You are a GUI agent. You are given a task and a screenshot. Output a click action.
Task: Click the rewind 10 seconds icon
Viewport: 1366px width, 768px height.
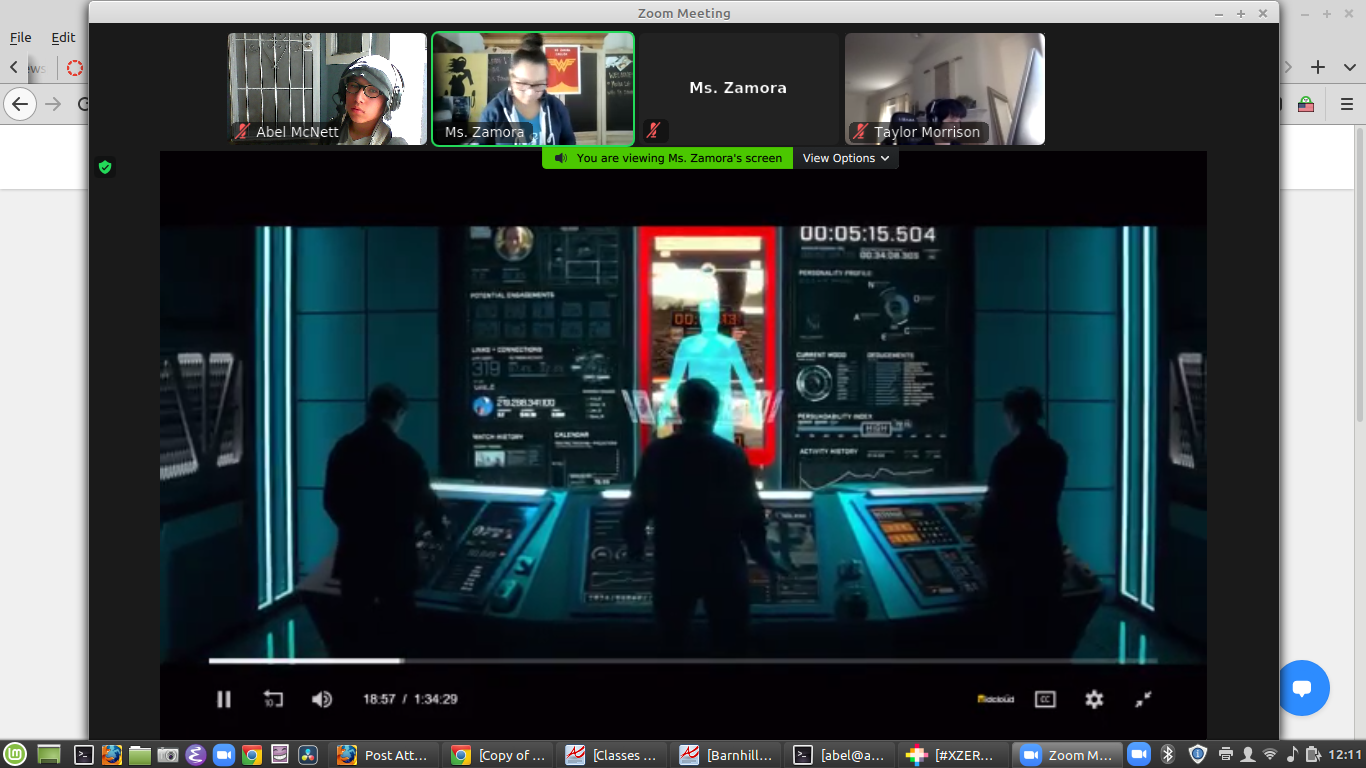[x=273, y=699]
